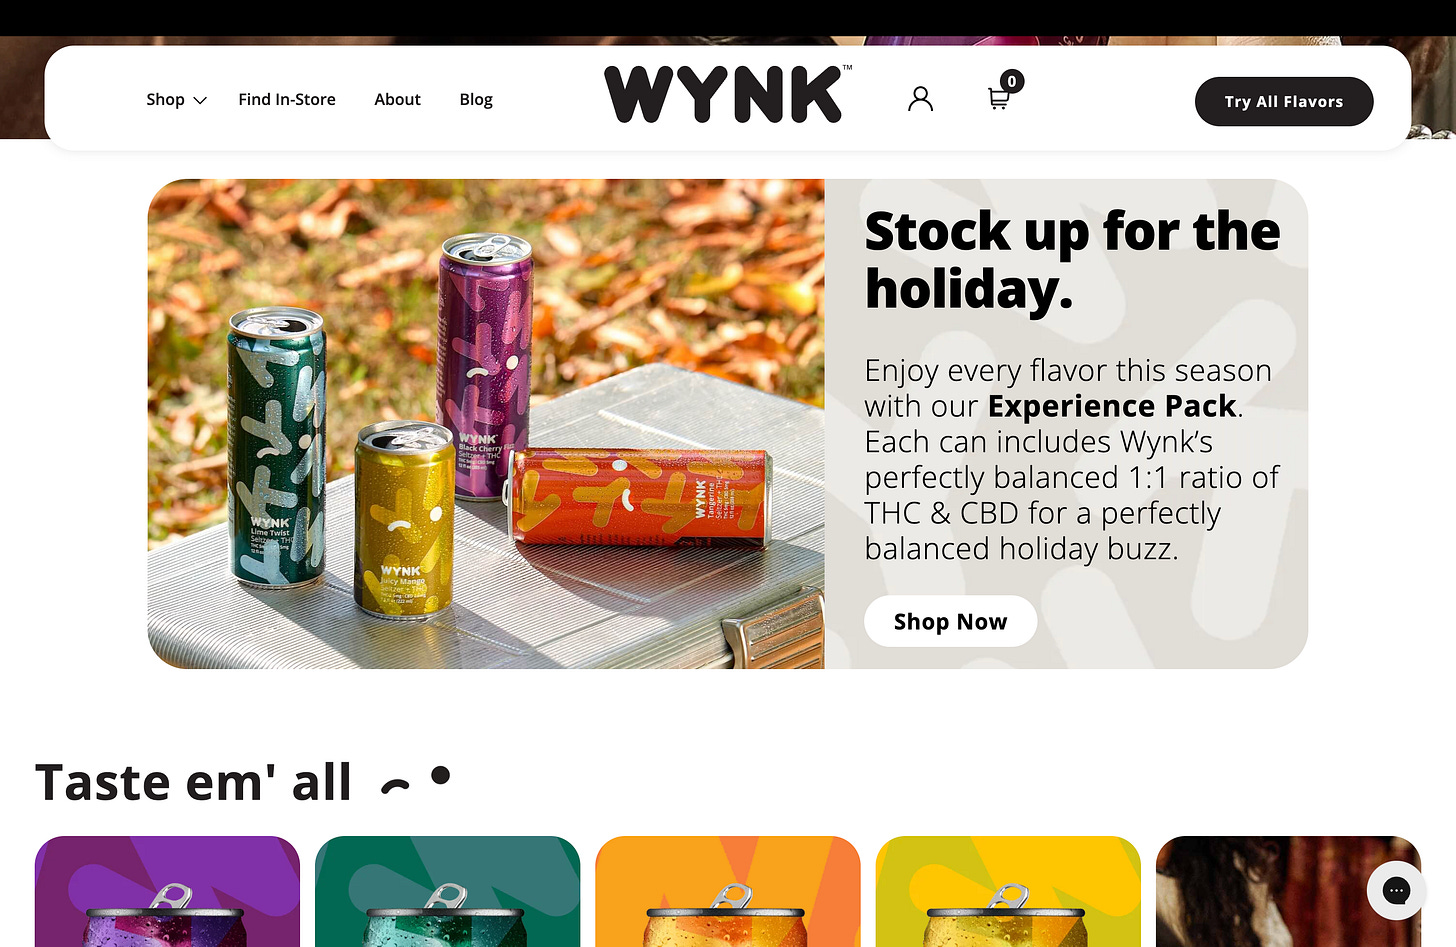This screenshot has height=947, width=1456.
Task: Select the purple can flavor card
Action: point(167,891)
